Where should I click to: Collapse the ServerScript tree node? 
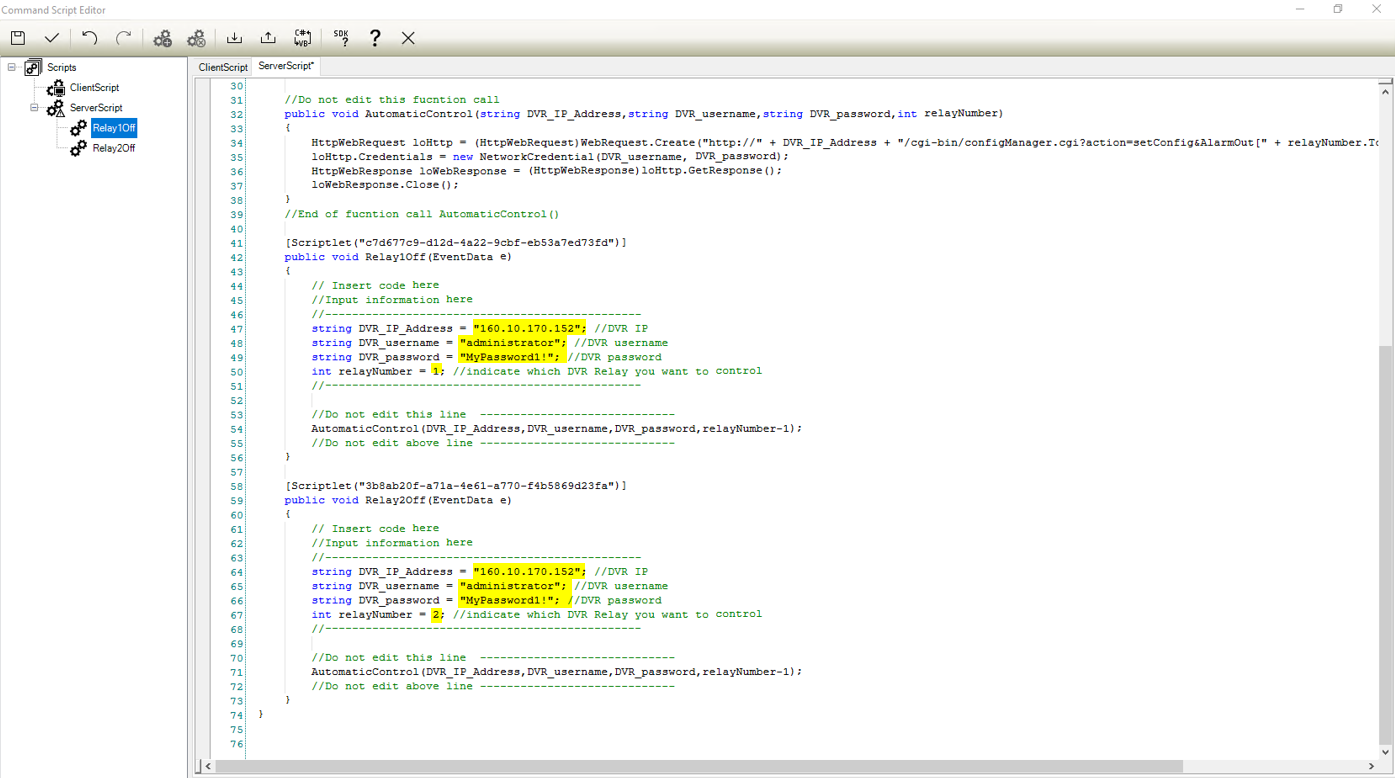[34, 107]
